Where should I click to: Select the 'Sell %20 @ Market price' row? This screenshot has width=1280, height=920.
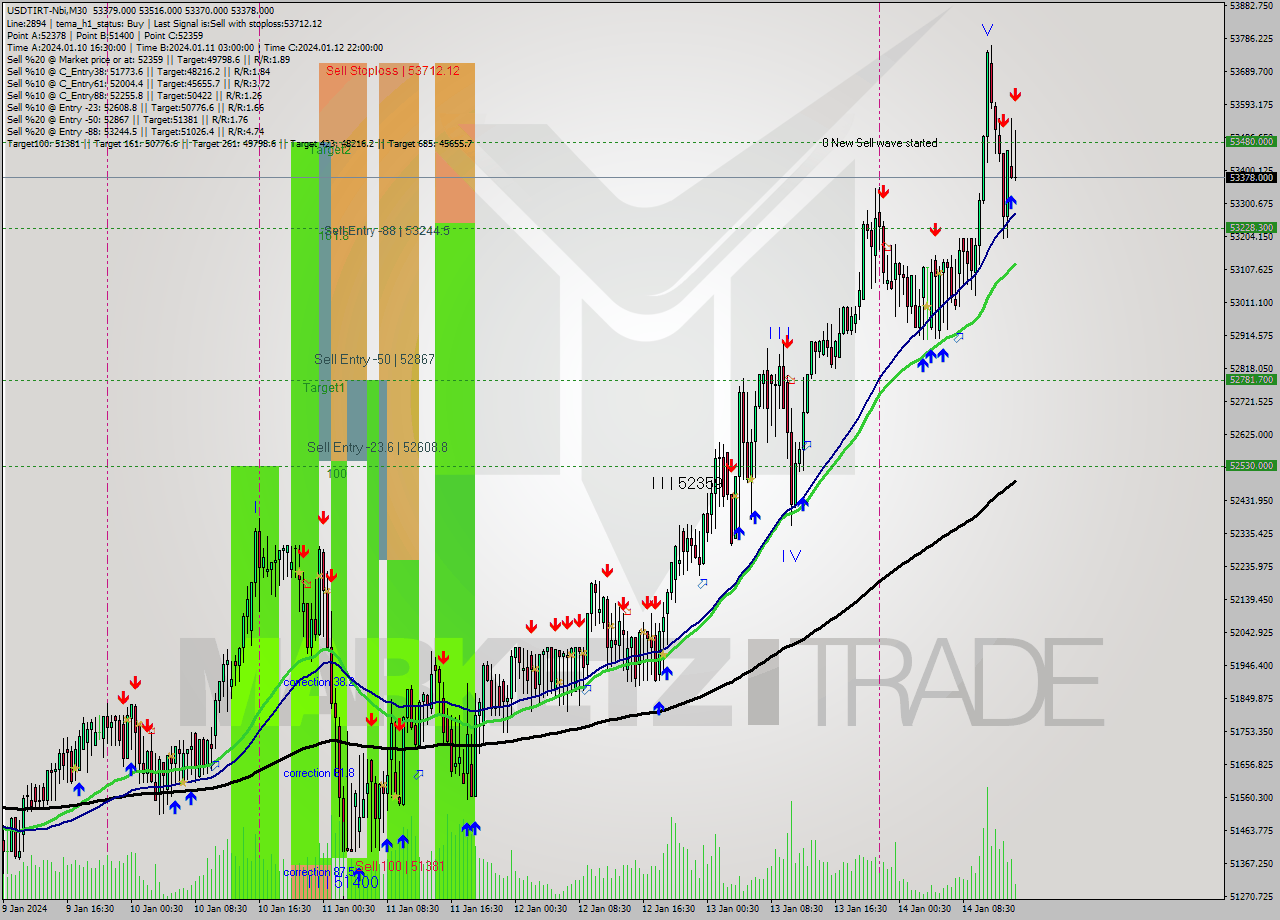pos(147,59)
